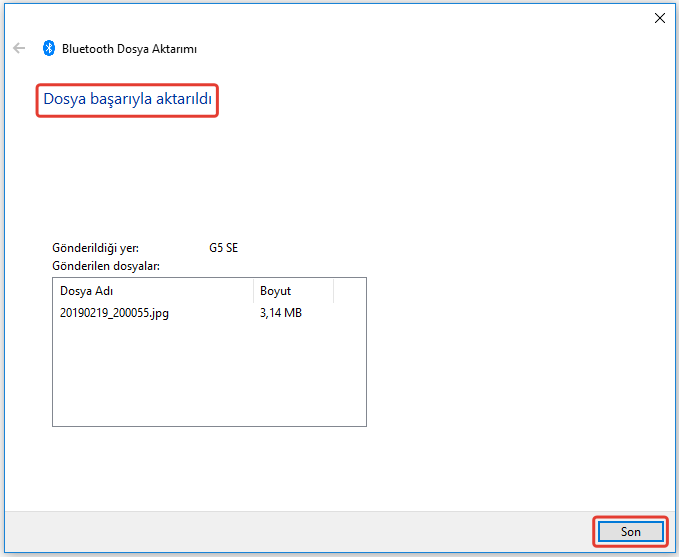Click the Bluetooth logo icon

49,48
